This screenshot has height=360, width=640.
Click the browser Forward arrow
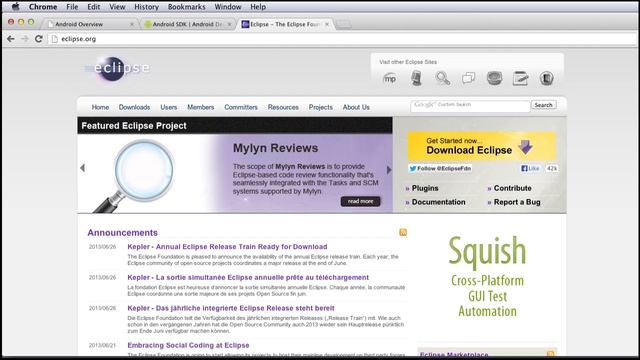click(24, 39)
